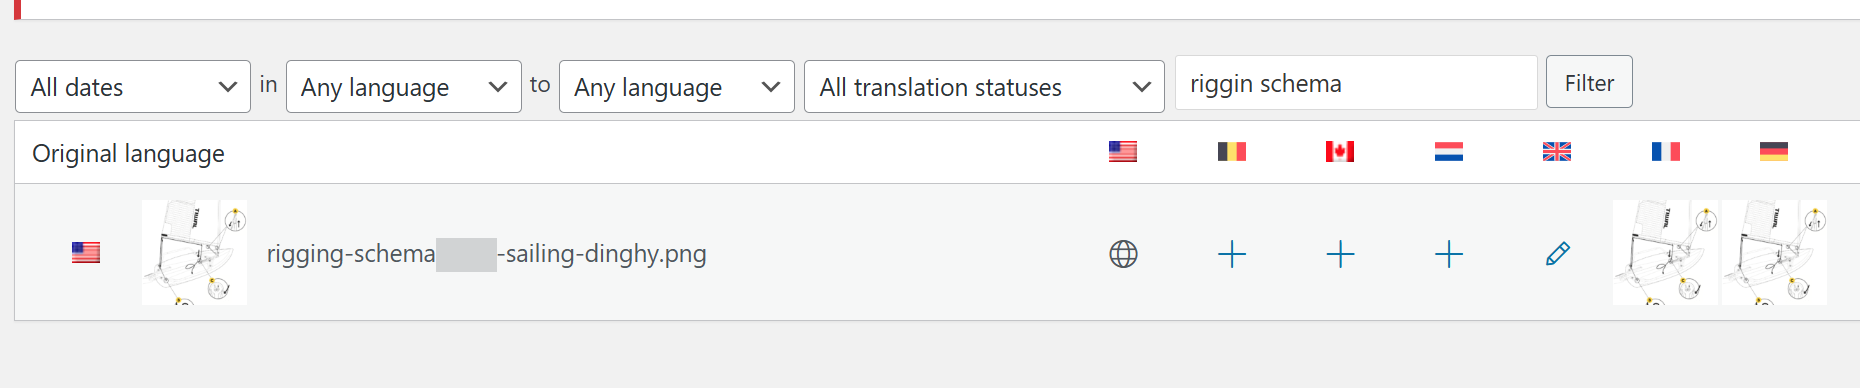Open the rigging-schema original image thumbnail

[194, 252]
